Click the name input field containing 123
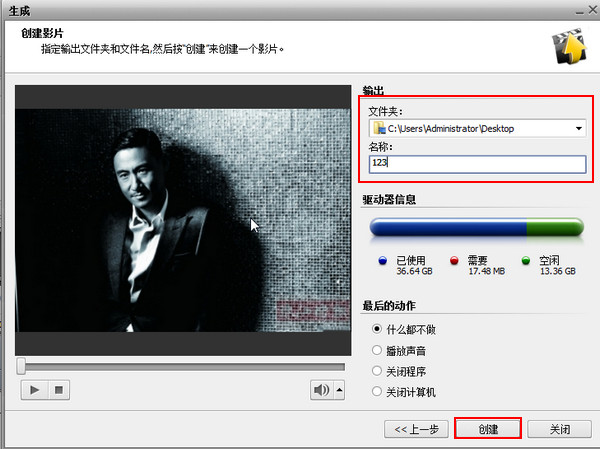The height and width of the screenshot is (449, 600). point(477,164)
